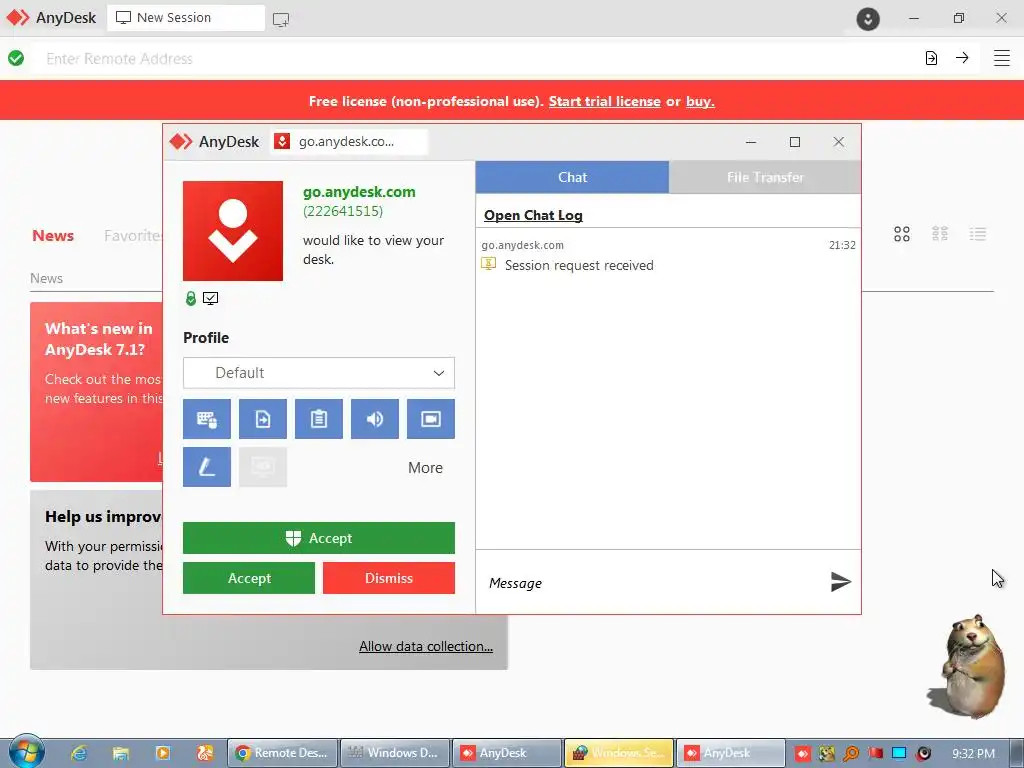Image resolution: width=1024 pixels, height=768 pixels.
Task: Launch Internet Explorer from taskbar
Action: (79, 753)
